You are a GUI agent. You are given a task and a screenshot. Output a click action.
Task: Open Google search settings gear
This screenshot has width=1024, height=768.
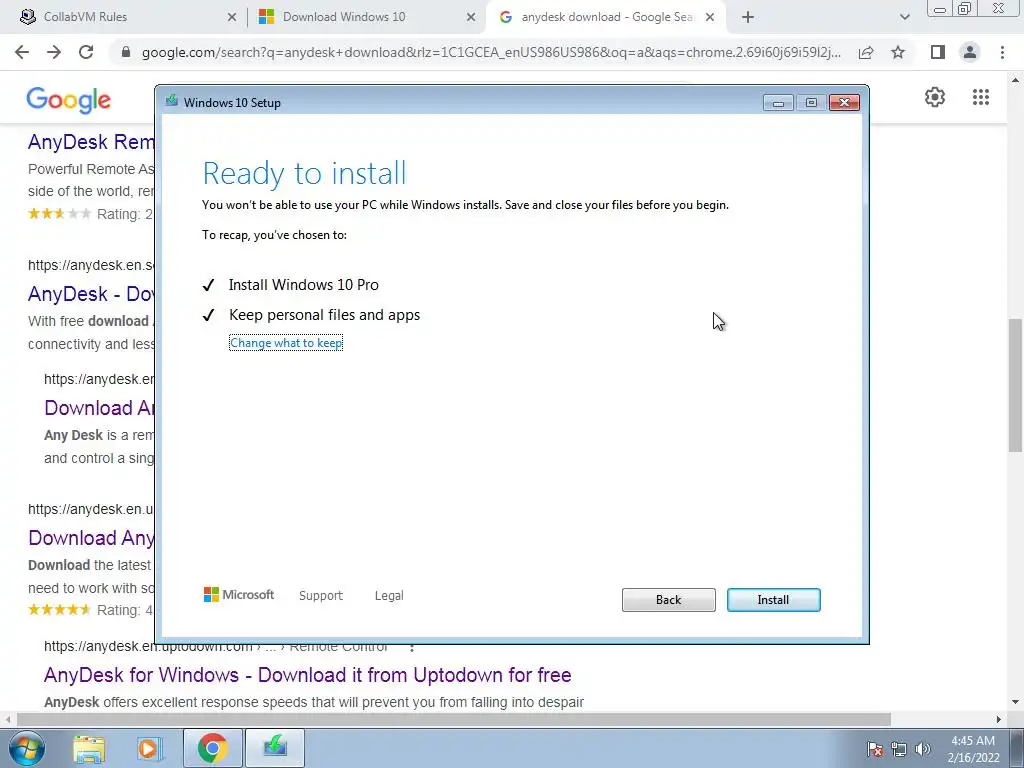[935, 97]
